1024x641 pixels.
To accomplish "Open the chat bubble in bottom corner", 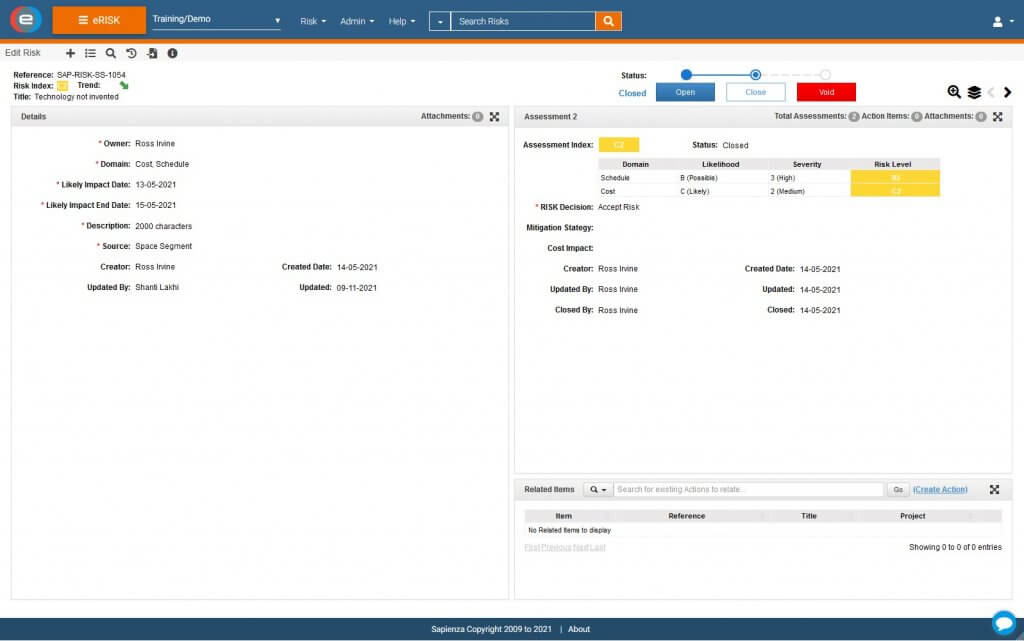I will pyautogui.click(x=1003, y=622).
